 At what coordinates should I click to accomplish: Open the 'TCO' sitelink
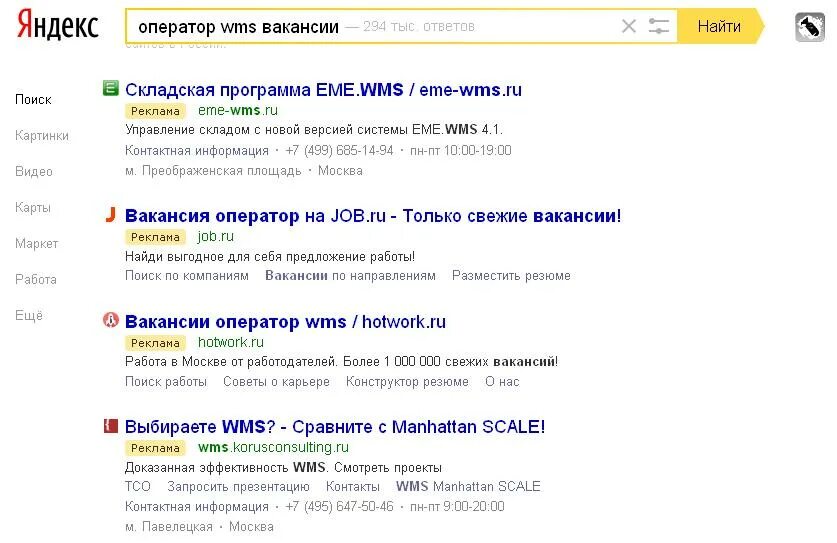[x=138, y=486]
